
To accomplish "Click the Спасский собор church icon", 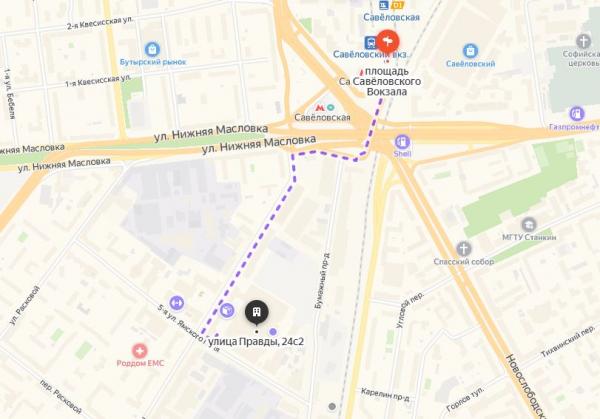I will pos(463,249).
